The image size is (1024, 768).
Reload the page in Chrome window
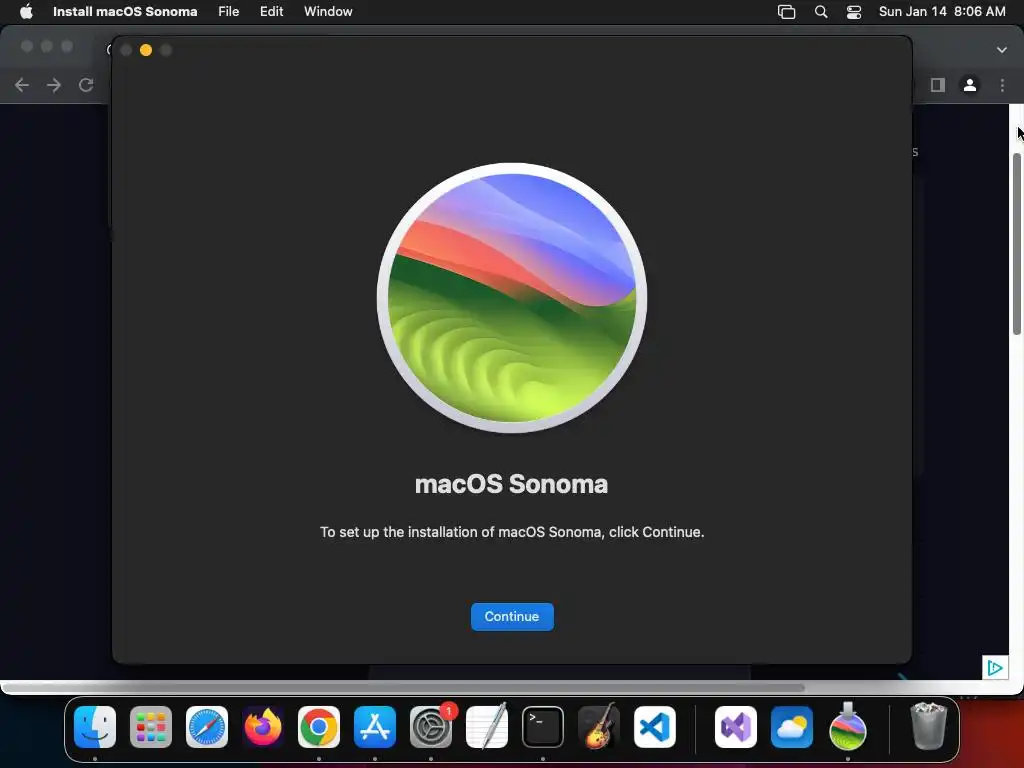click(x=86, y=85)
